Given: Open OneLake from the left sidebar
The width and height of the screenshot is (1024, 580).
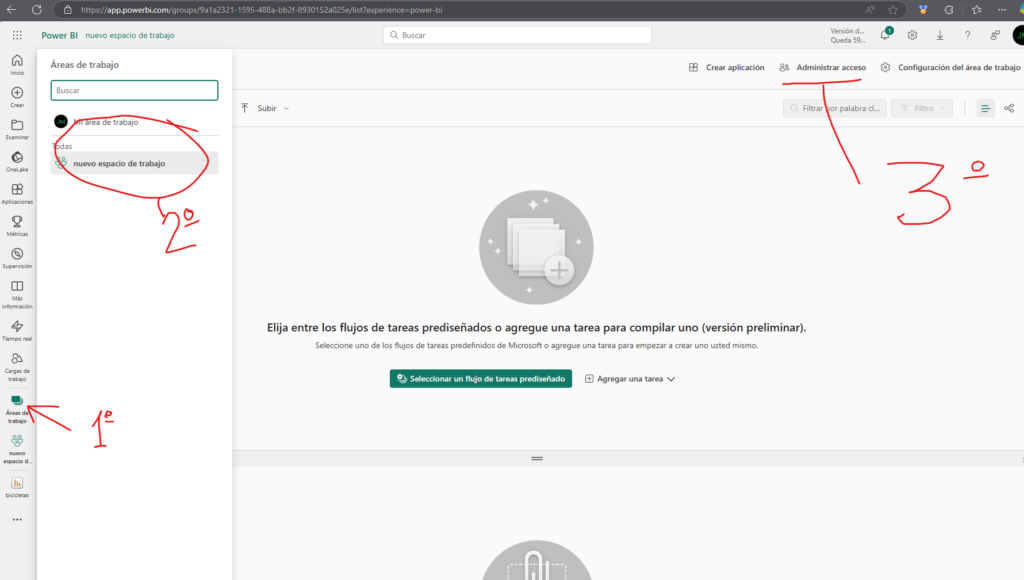Looking at the screenshot, I should click(x=17, y=157).
